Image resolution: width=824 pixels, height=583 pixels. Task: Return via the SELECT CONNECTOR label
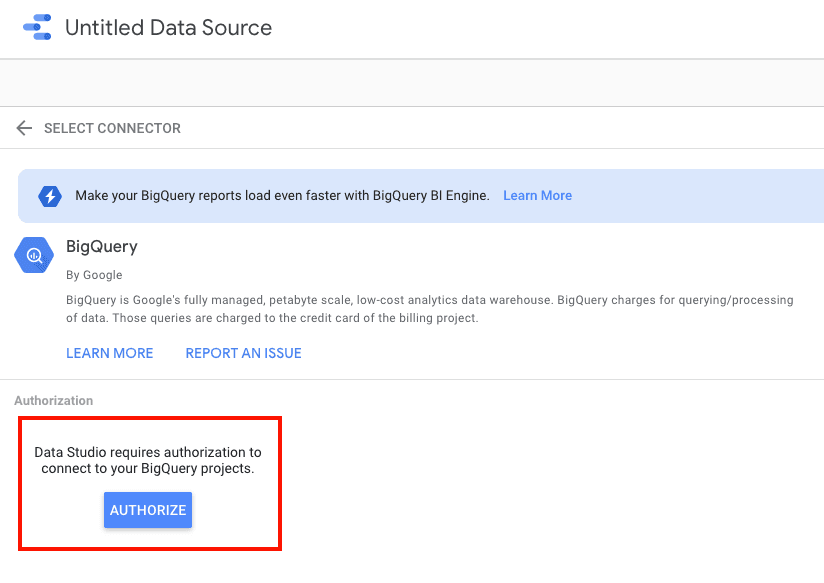[112, 129]
